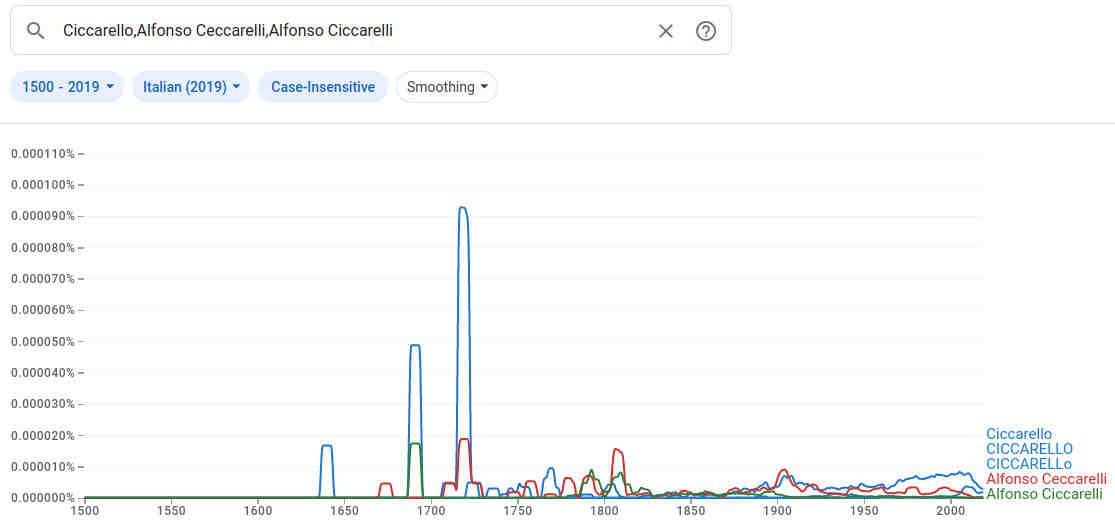Clear the search query with X icon
The image size is (1115, 525).
pyautogui.click(x=666, y=31)
